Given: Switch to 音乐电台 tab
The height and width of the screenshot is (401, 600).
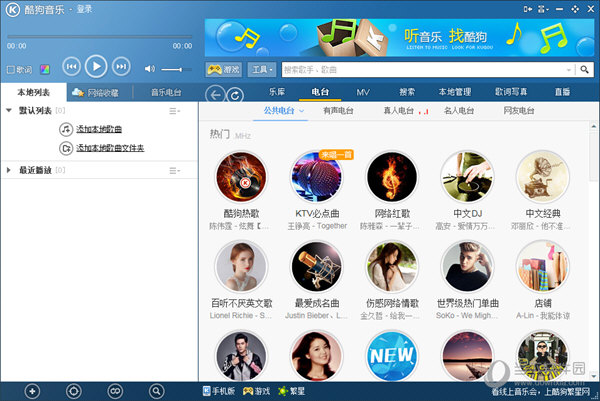Looking at the screenshot, I should (x=166, y=92).
